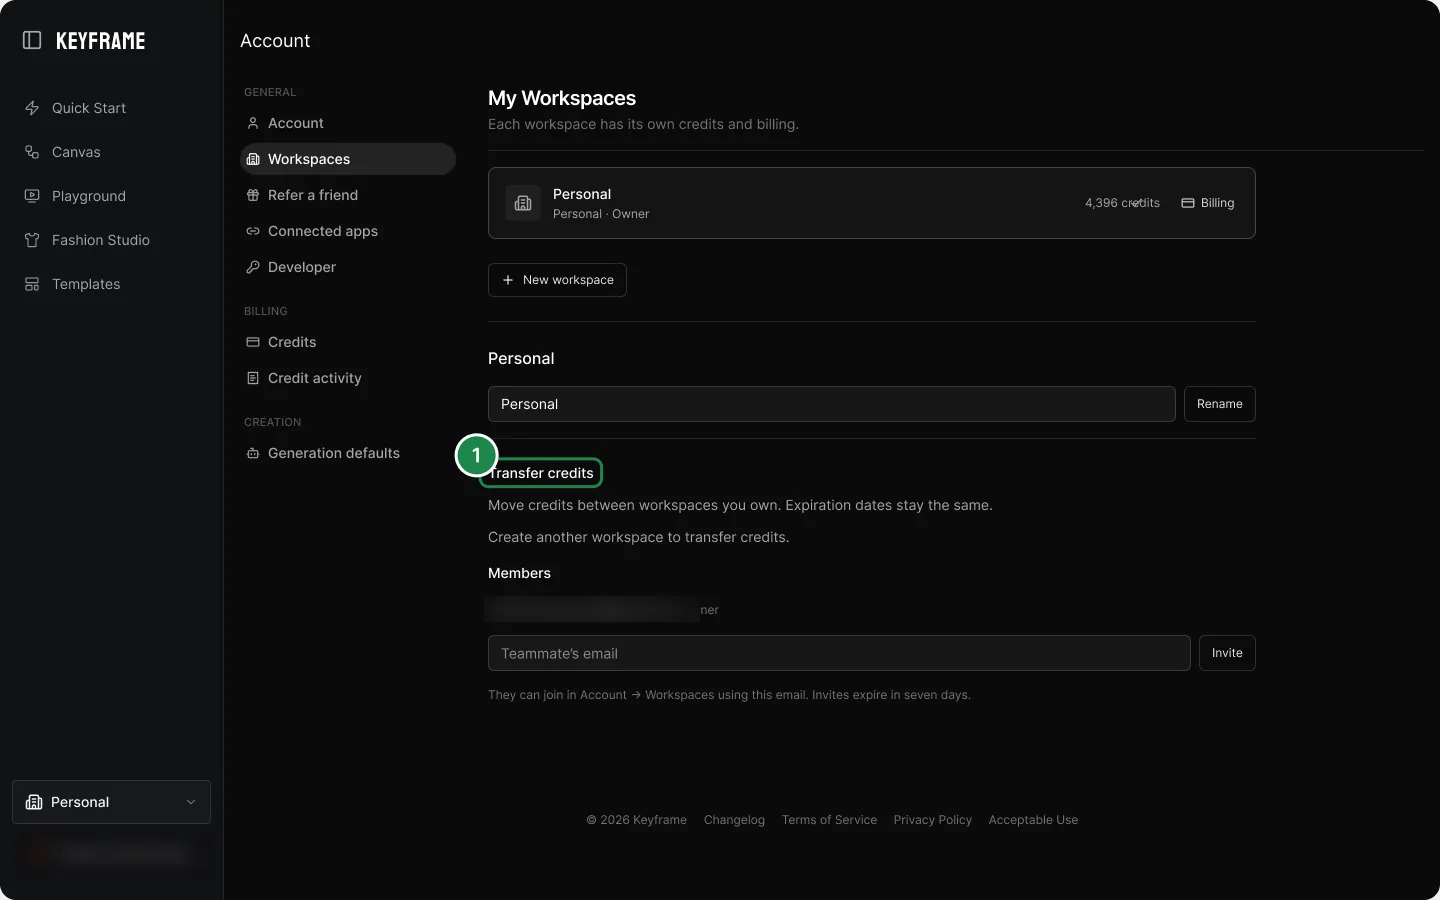Click the Playground play icon
The height and width of the screenshot is (900, 1440).
32,196
